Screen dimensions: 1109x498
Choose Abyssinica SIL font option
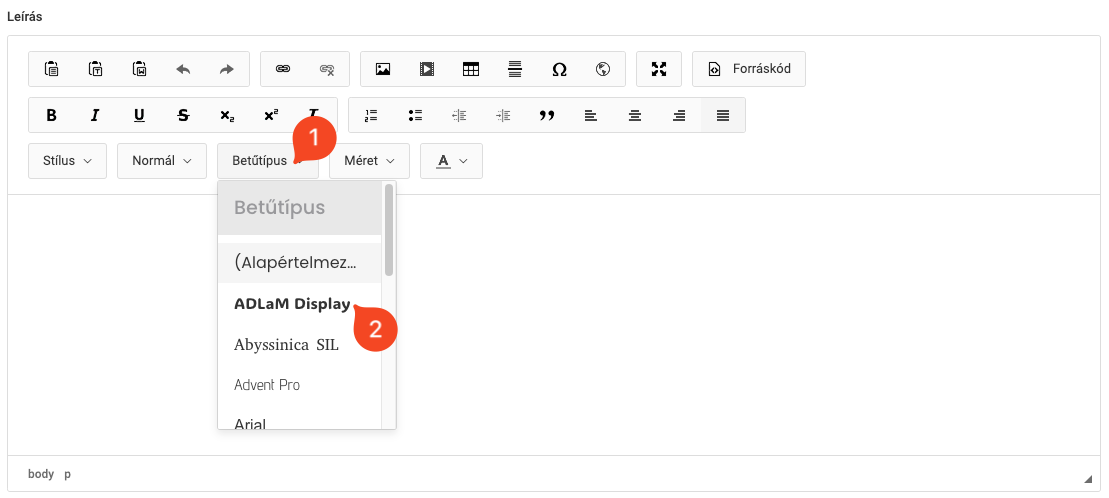coord(286,345)
